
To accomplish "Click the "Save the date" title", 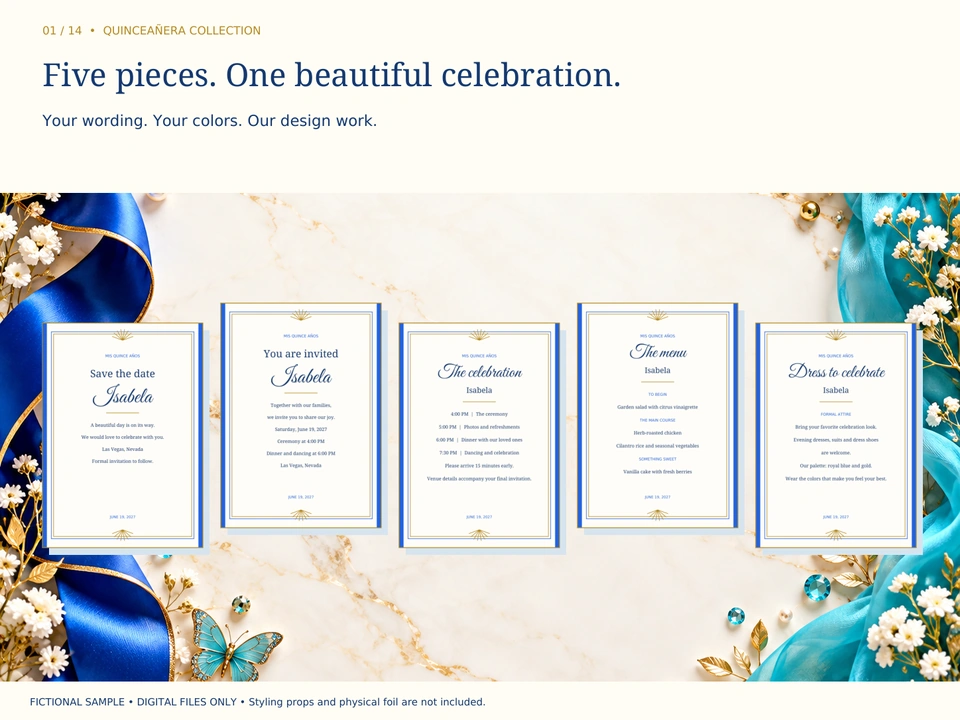I will coord(122,373).
